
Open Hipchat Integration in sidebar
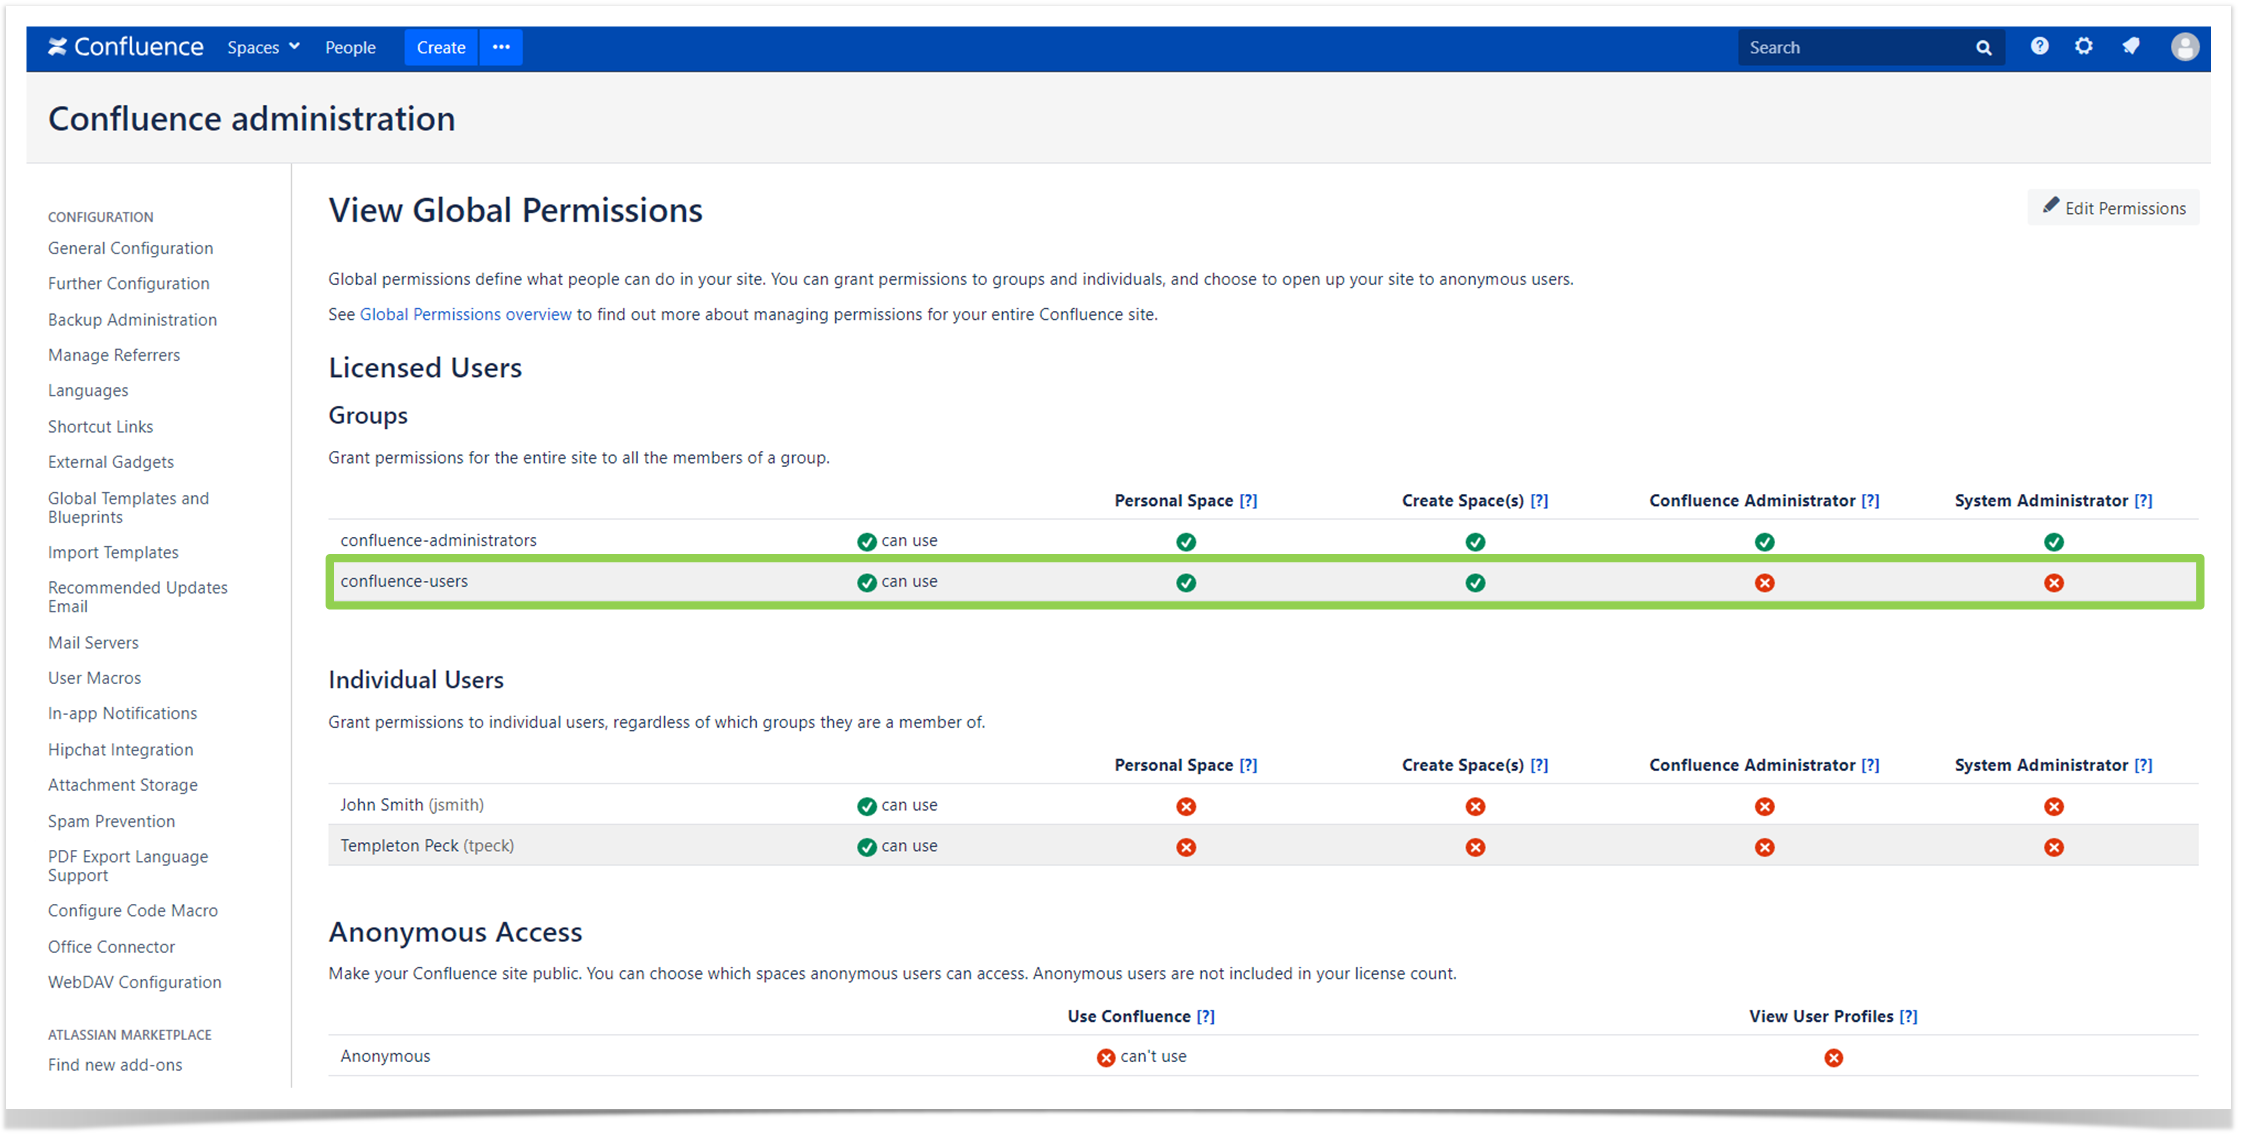coord(120,749)
